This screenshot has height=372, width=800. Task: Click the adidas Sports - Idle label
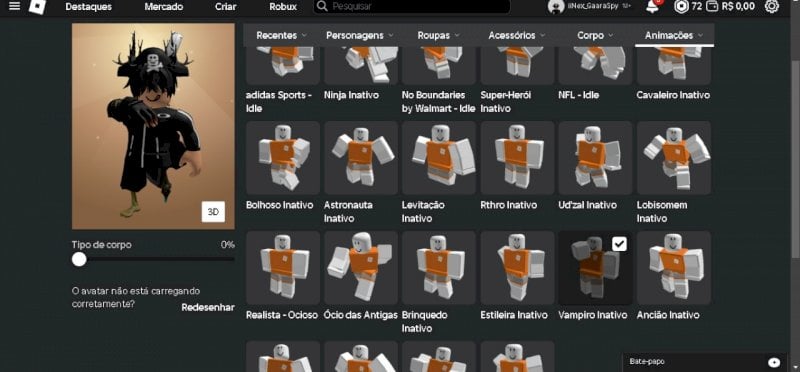coord(279,102)
